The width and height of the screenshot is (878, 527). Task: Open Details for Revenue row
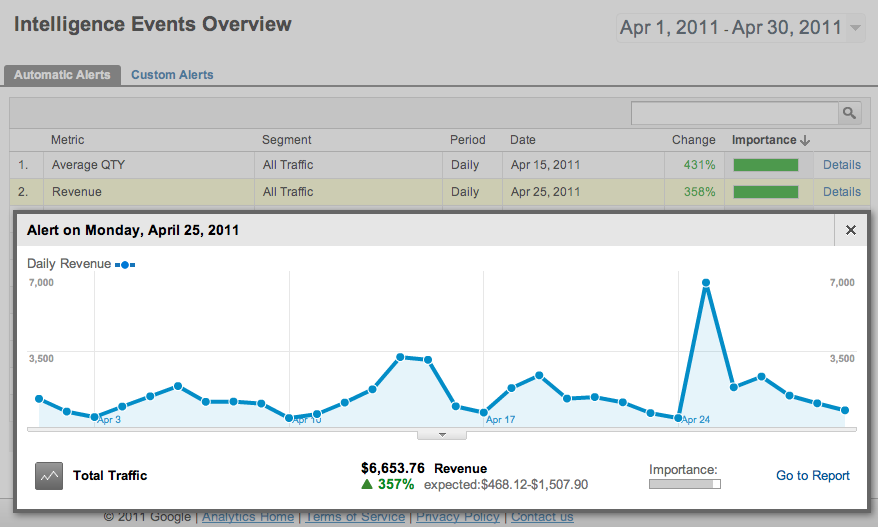pos(842,192)
